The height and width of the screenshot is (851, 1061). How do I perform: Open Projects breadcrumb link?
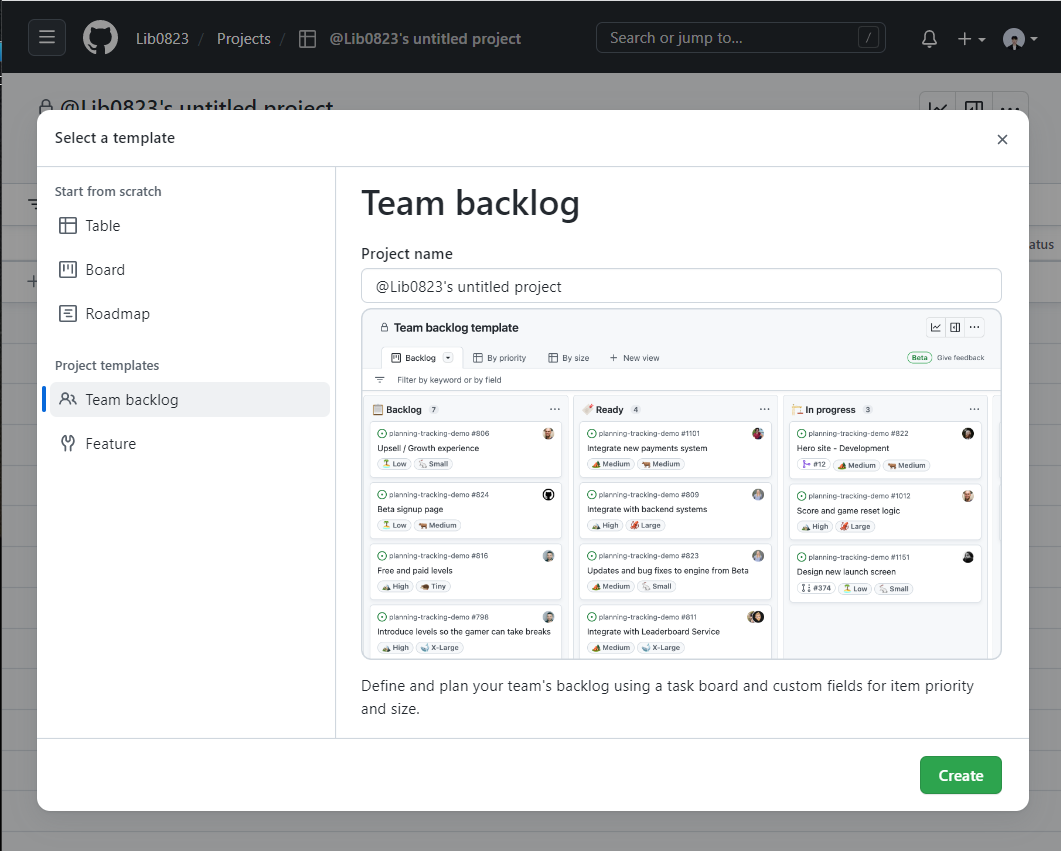point(244,39)
